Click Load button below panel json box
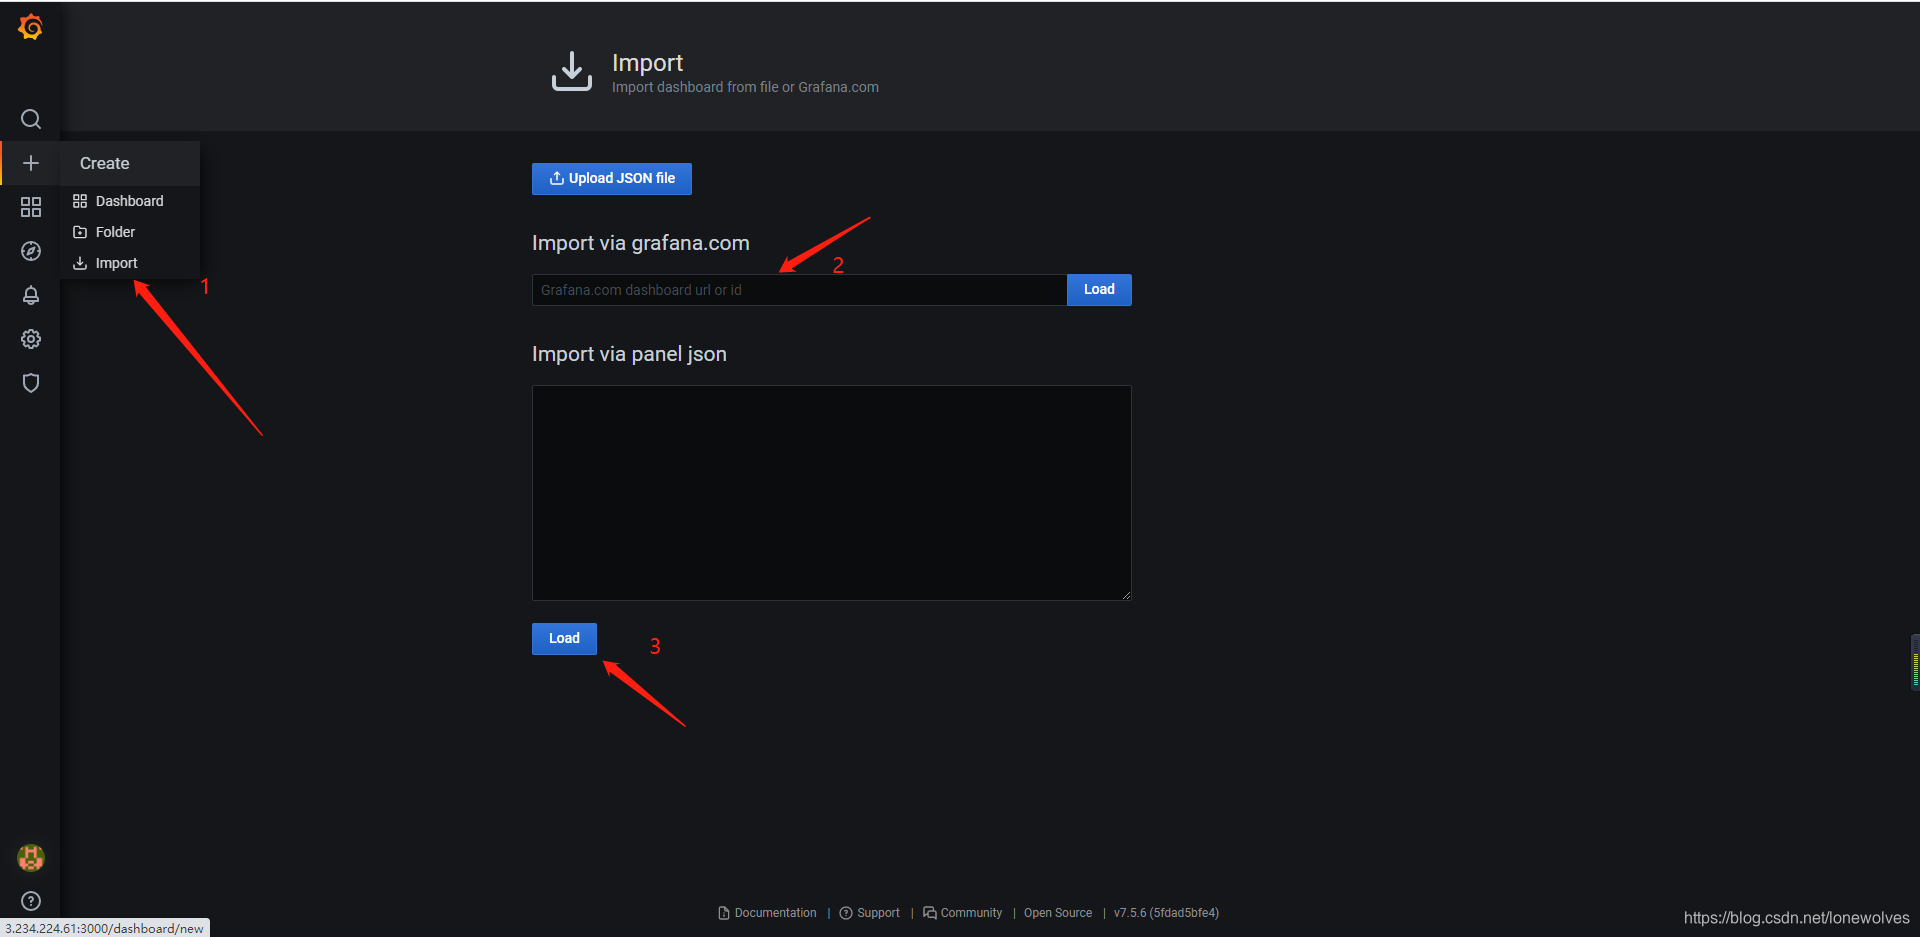The image size is (1920, 937). click(564, 638)
